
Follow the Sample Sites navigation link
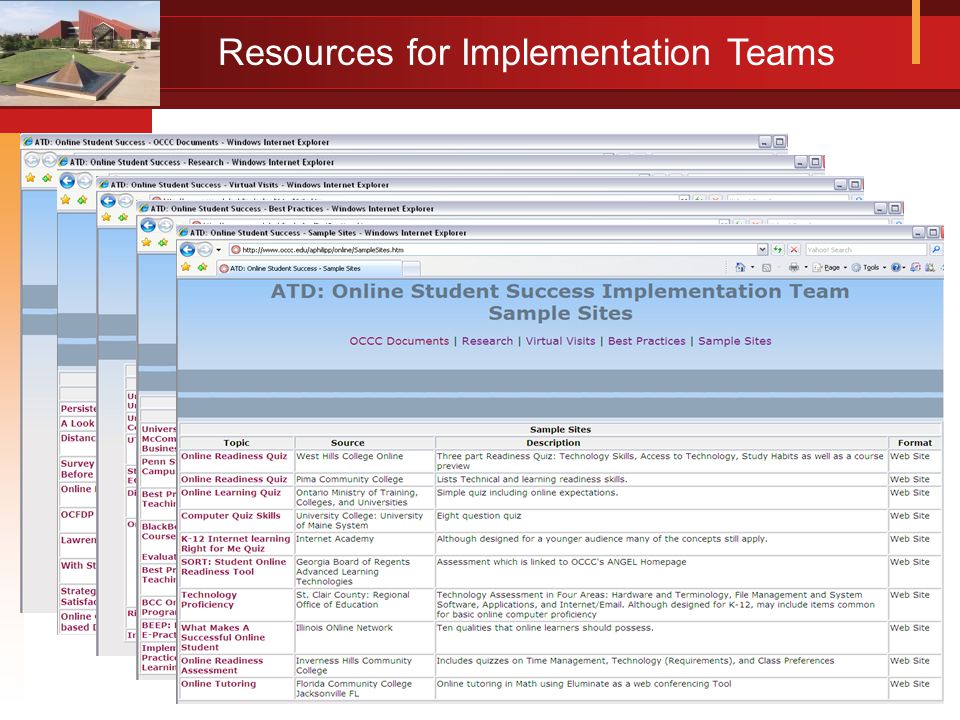(735, 341)
